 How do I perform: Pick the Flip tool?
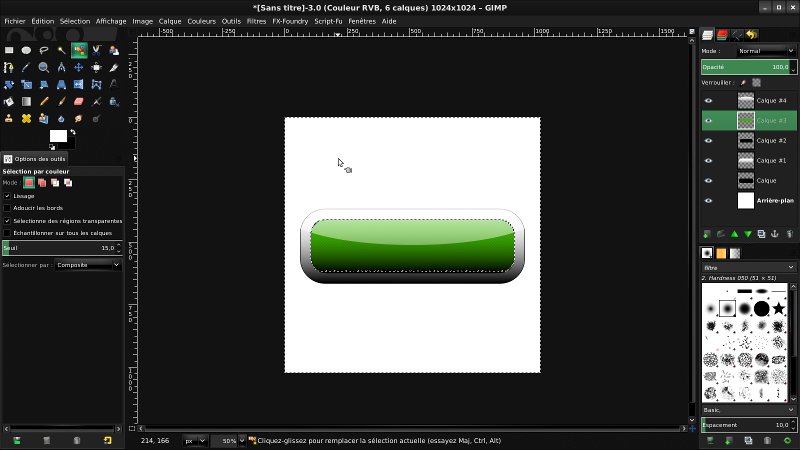click(x=79, y=84)
